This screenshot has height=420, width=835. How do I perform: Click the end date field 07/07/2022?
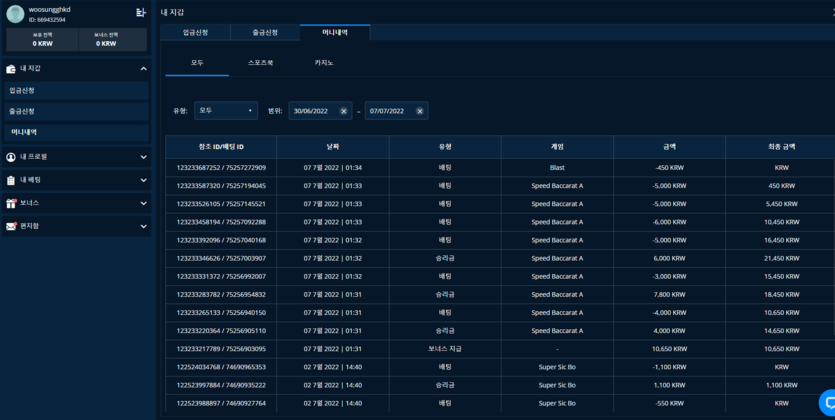coord(396,111)
